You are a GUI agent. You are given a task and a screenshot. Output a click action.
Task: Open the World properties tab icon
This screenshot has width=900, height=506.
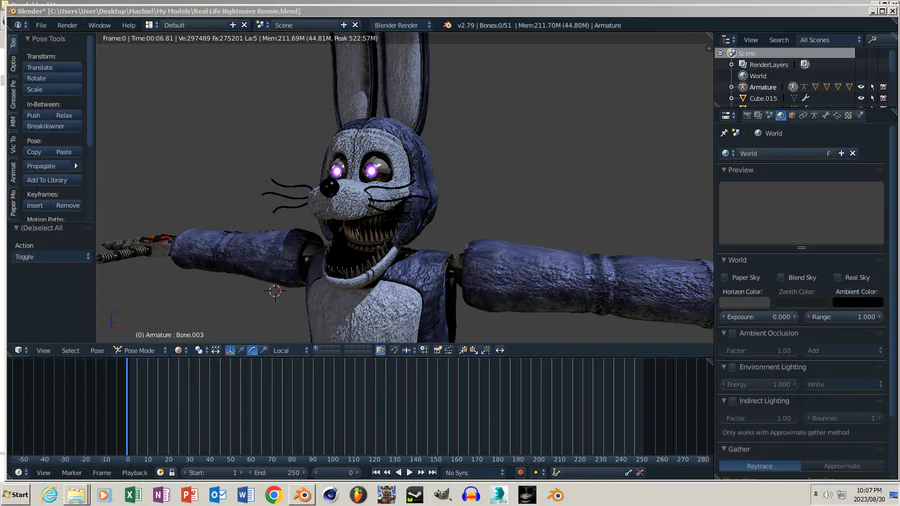(781, 116)
